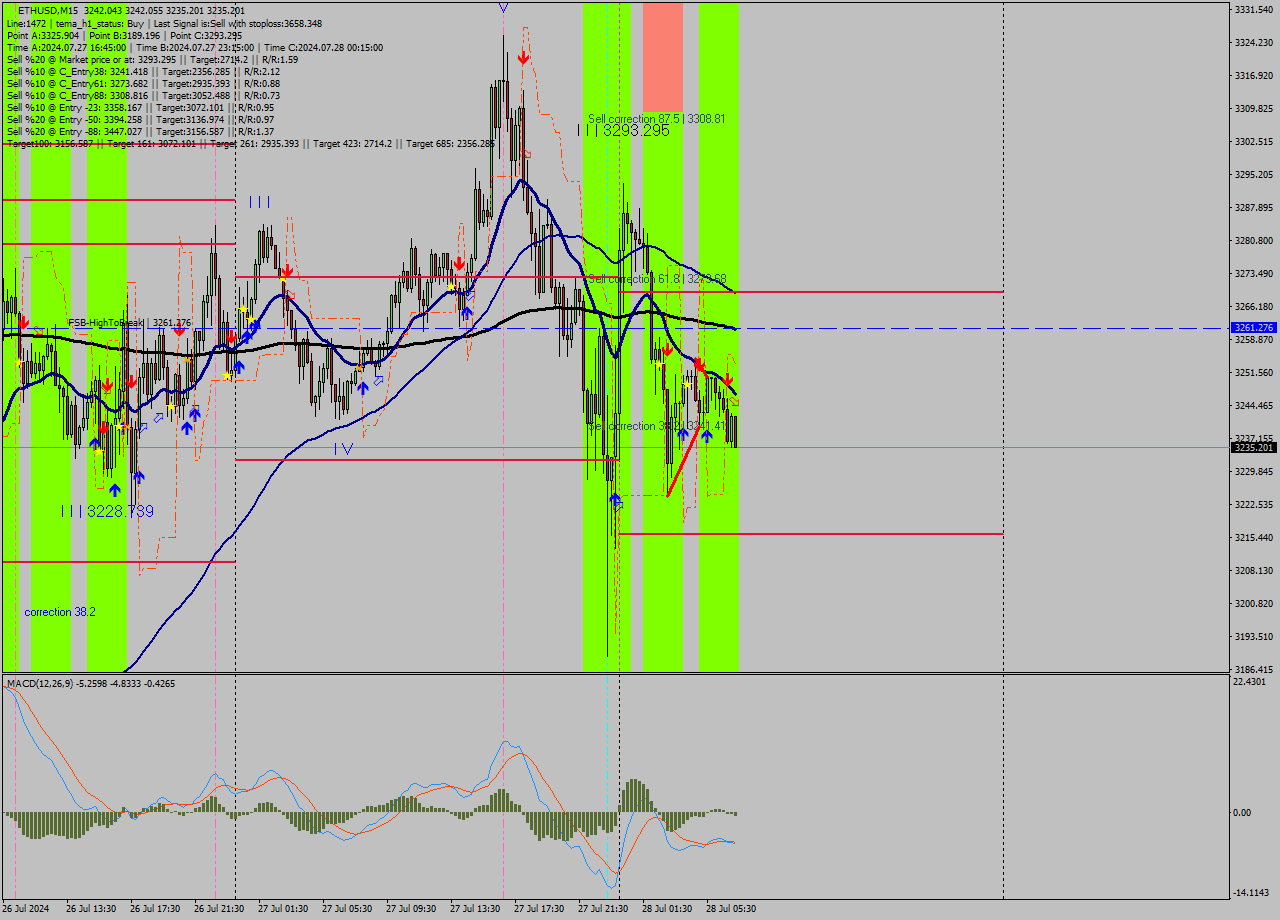The height and width of the screenshot is (920, 1280).
Task: Click the 3215.440 price axis value
Action: tap(1253, 537)
